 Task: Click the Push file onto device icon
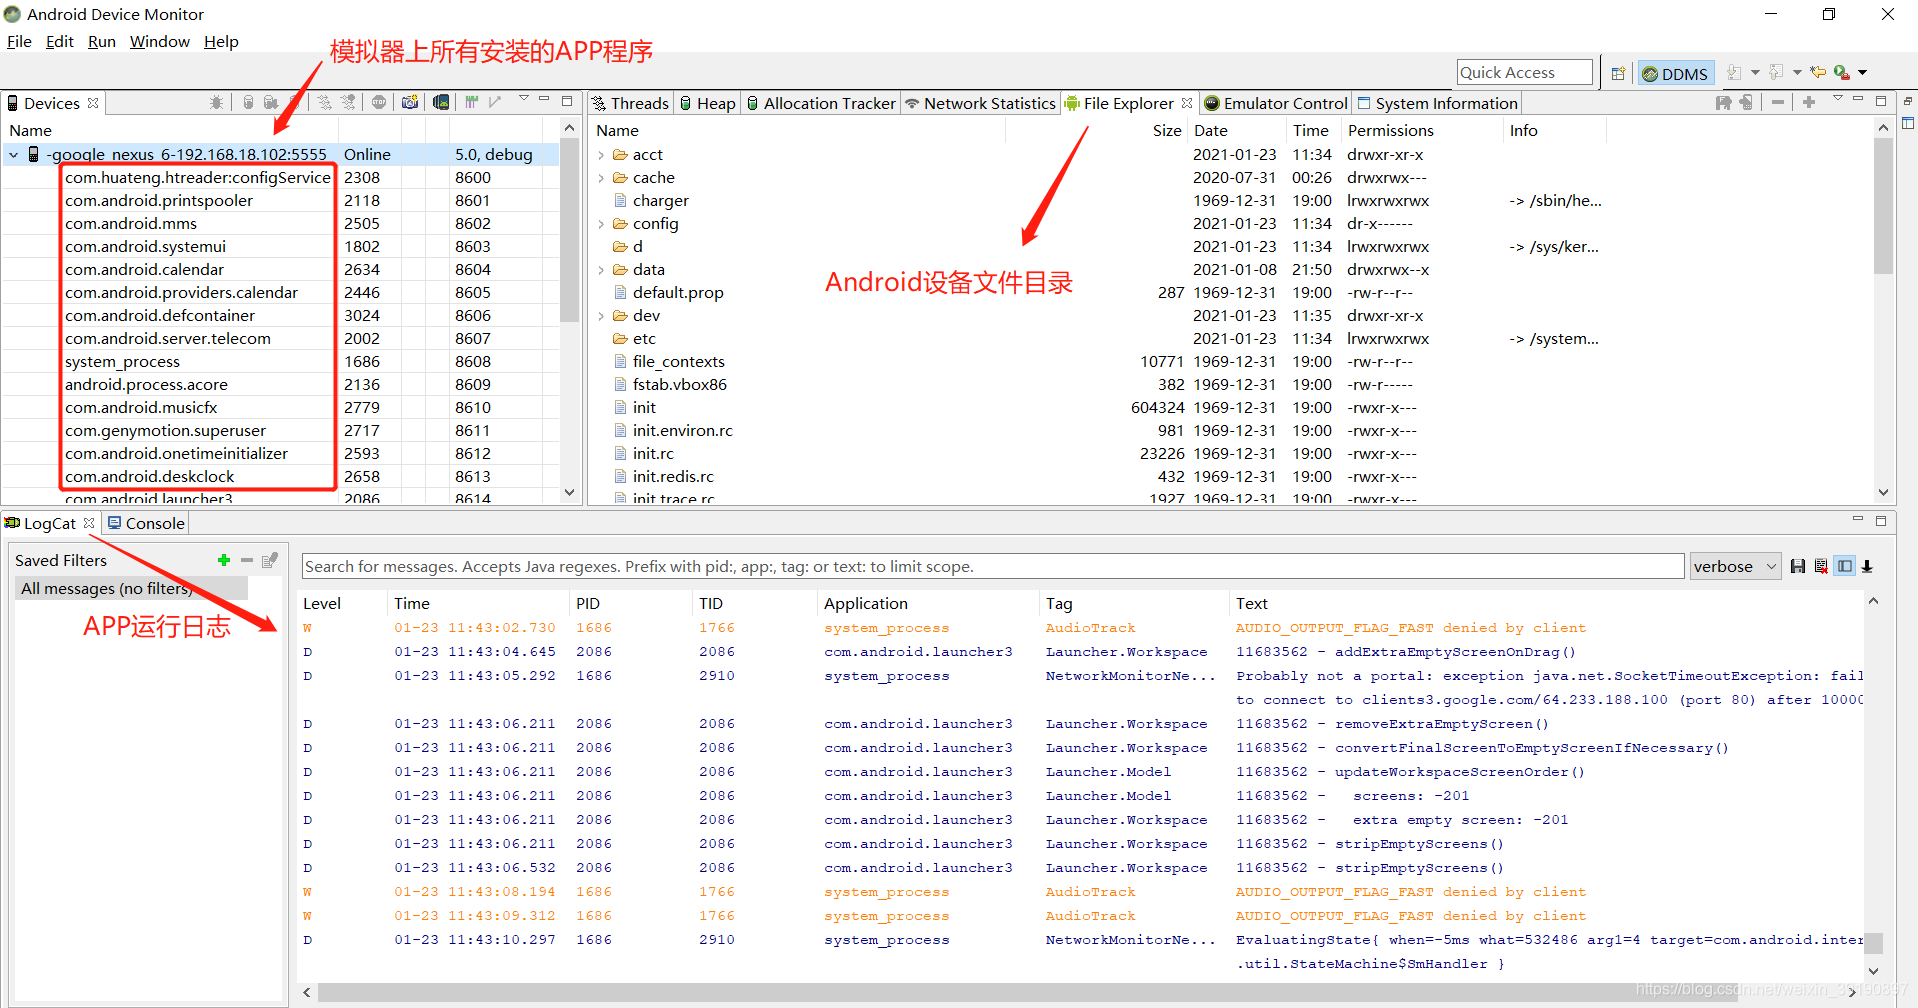pyautogui.click(x=1746, y=102)
